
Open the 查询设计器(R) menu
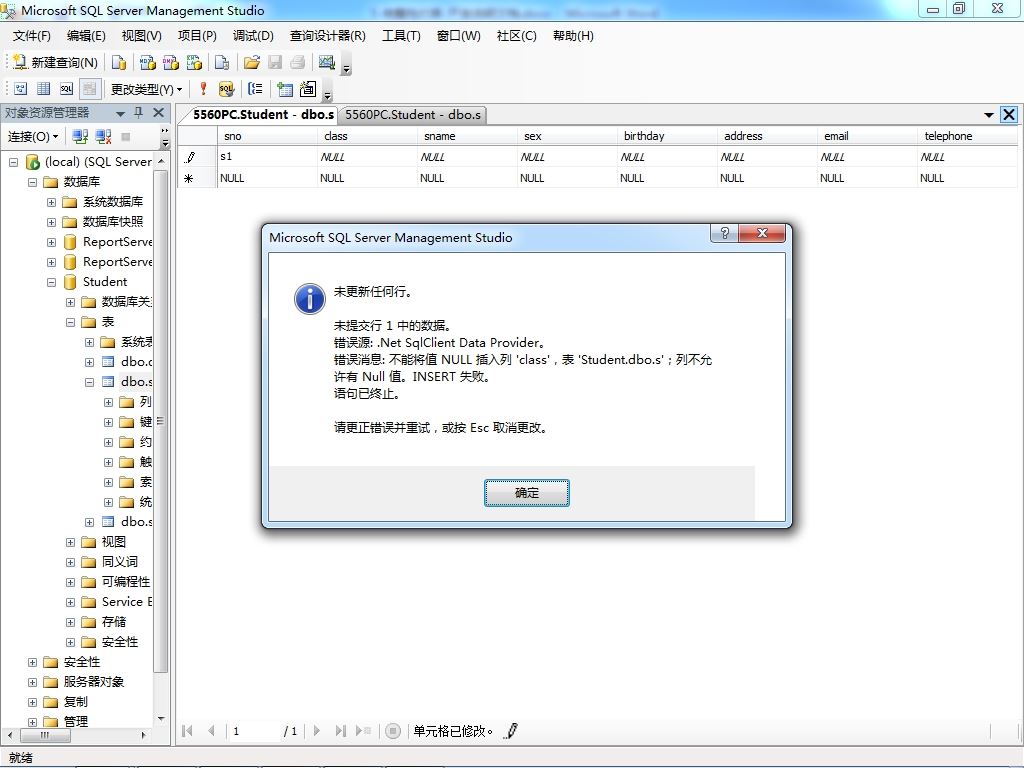327,36
